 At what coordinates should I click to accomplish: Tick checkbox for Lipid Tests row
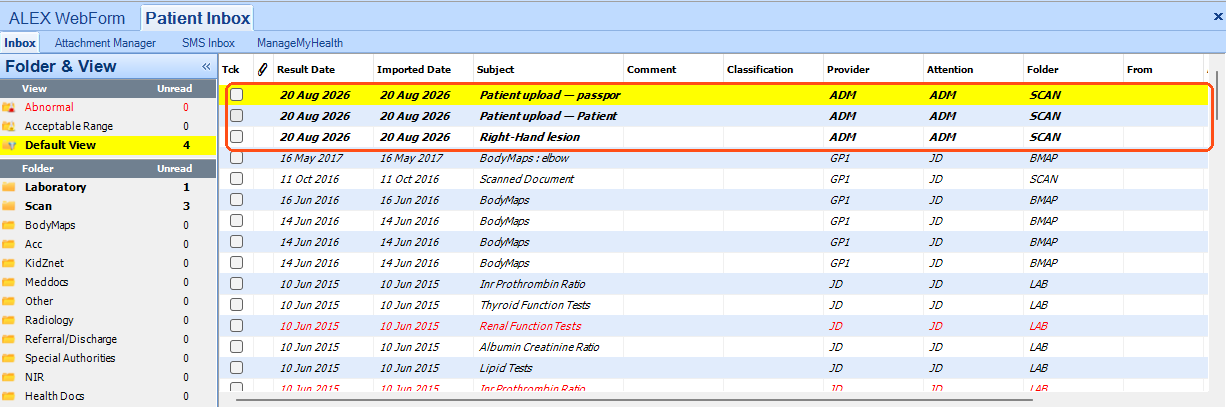click(x=237, y=368)
